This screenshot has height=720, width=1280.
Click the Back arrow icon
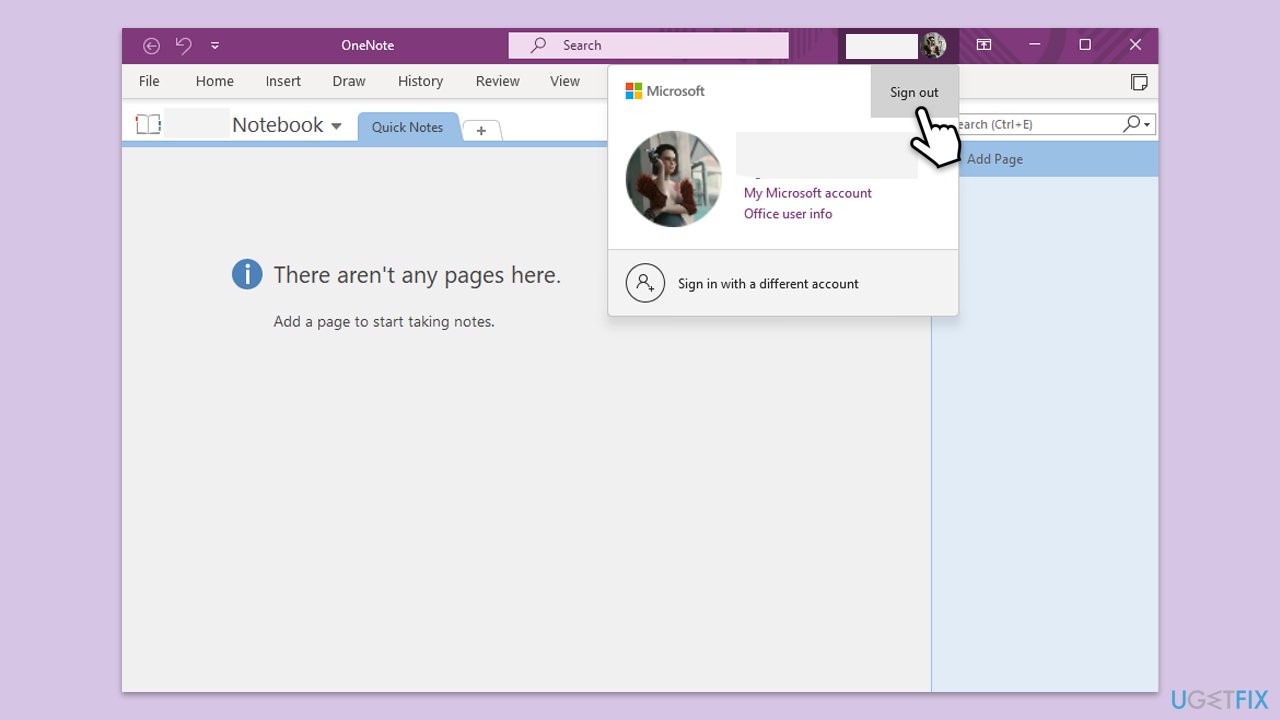pos(151,45)
